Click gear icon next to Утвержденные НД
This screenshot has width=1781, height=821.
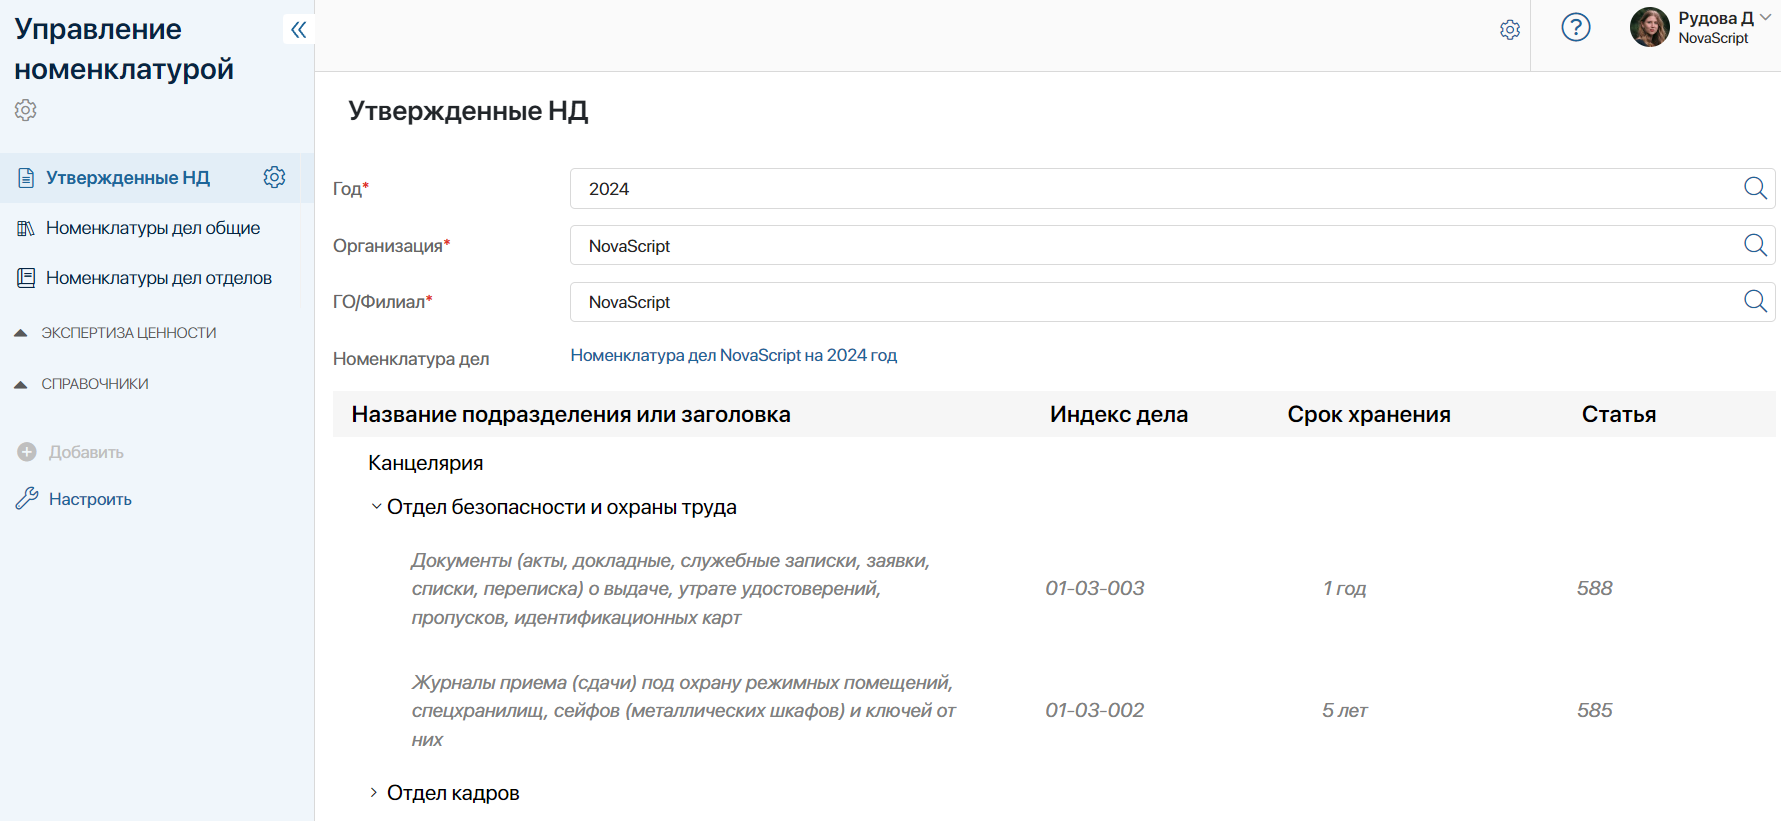click(274, 177)
